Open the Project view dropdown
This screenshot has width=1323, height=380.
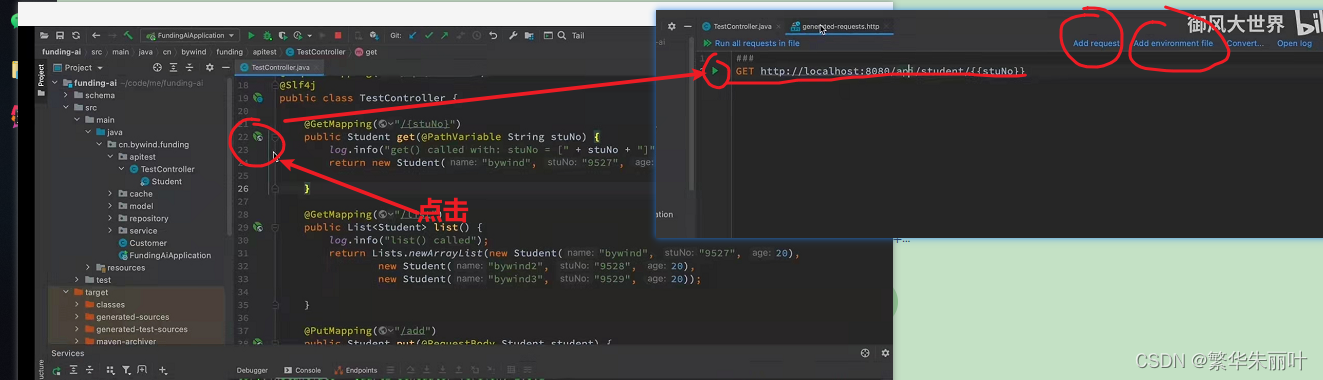79,67
